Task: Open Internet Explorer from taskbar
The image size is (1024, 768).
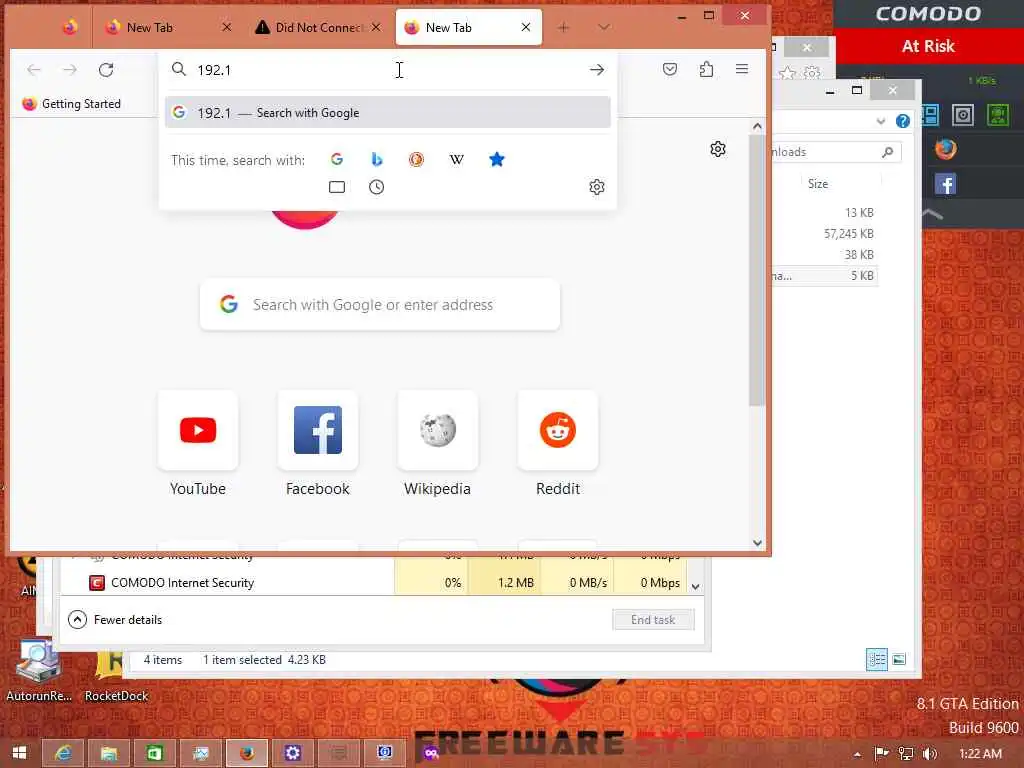Action: tap(63, 753)
